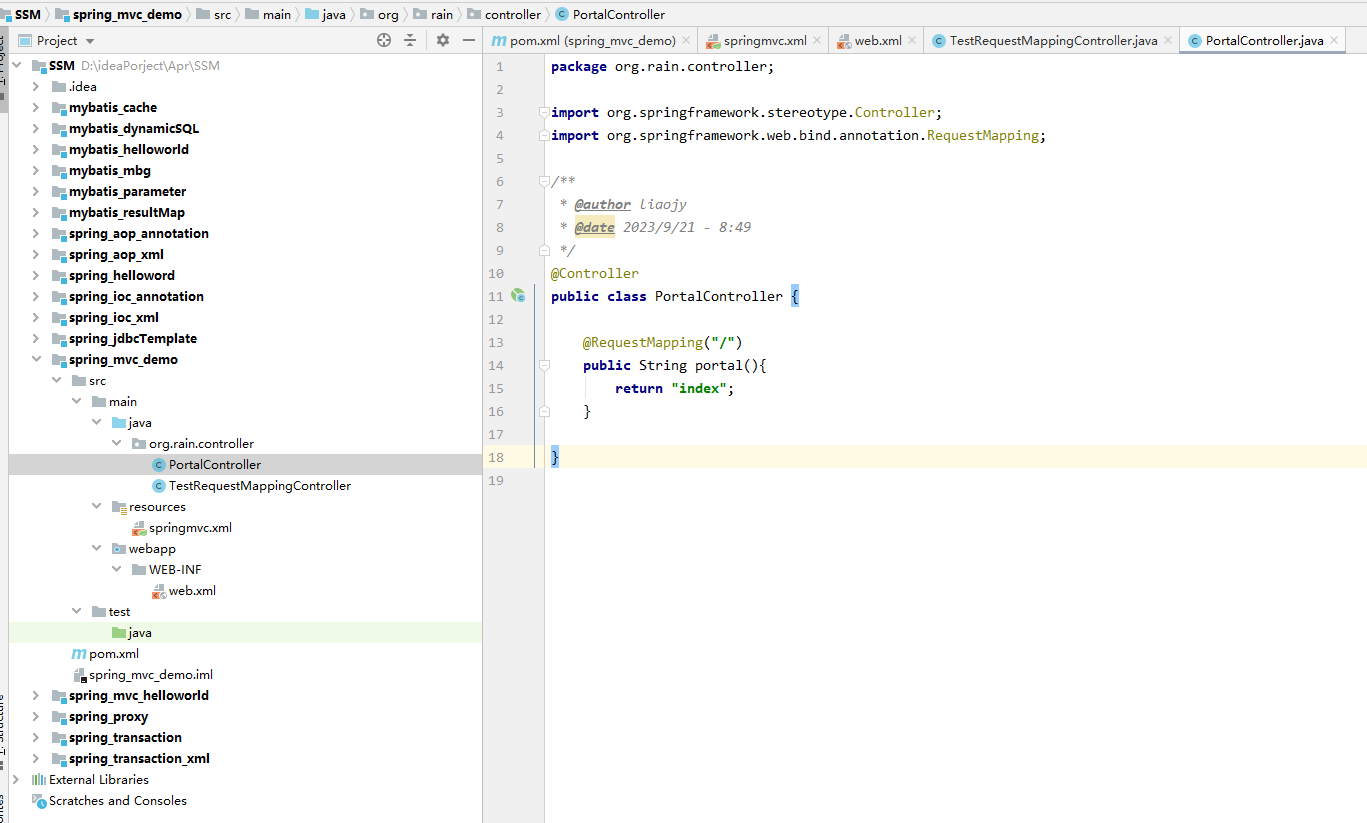Viewport: 1367px width, 823px height.
Task: Select Scratches and Consoles
Action: pyautogui.click(x=118, y=800)
